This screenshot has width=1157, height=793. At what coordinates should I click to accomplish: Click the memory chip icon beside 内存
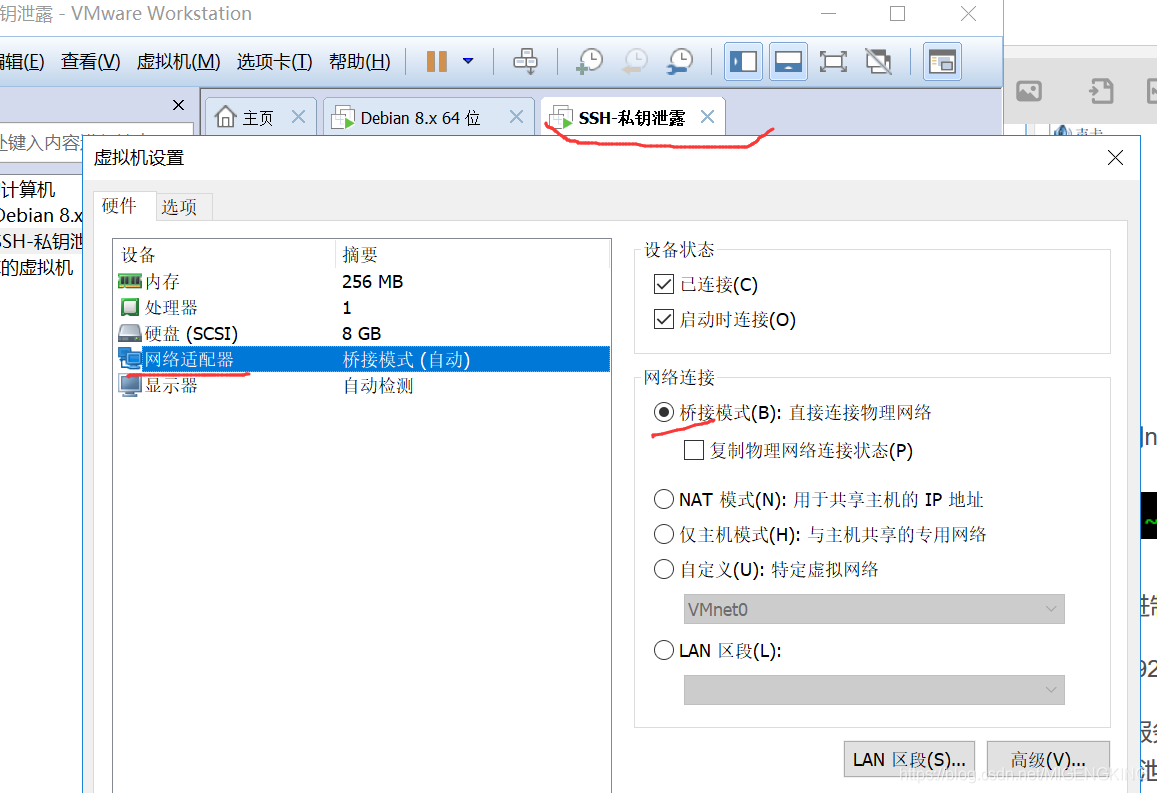[x=129, y=281]
